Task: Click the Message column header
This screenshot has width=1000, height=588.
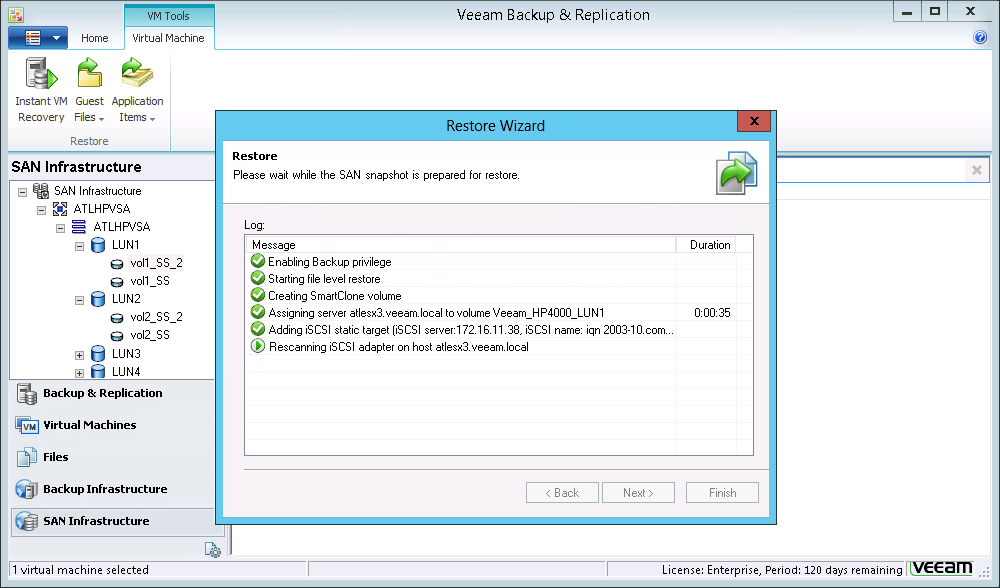Action: tap(460, 245)
